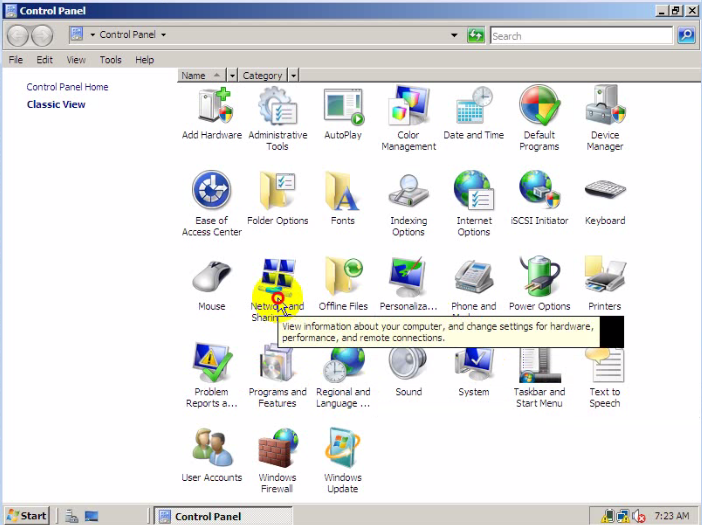Open Internet Options
Viewport: 702px width, 525px height.
point(474,204)
